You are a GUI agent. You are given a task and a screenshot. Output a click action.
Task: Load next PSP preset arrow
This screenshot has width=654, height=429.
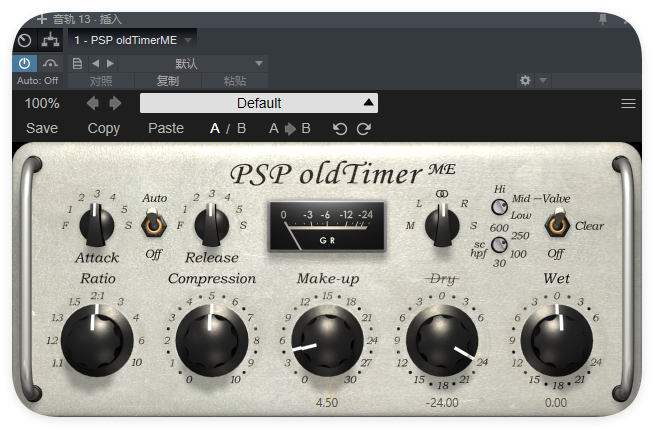(x=115, y=103)
